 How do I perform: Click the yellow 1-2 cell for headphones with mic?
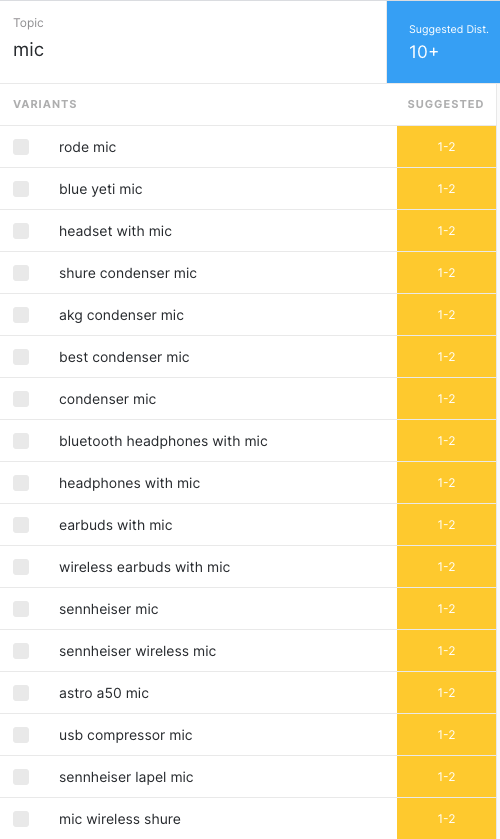(x=446, y=483)
